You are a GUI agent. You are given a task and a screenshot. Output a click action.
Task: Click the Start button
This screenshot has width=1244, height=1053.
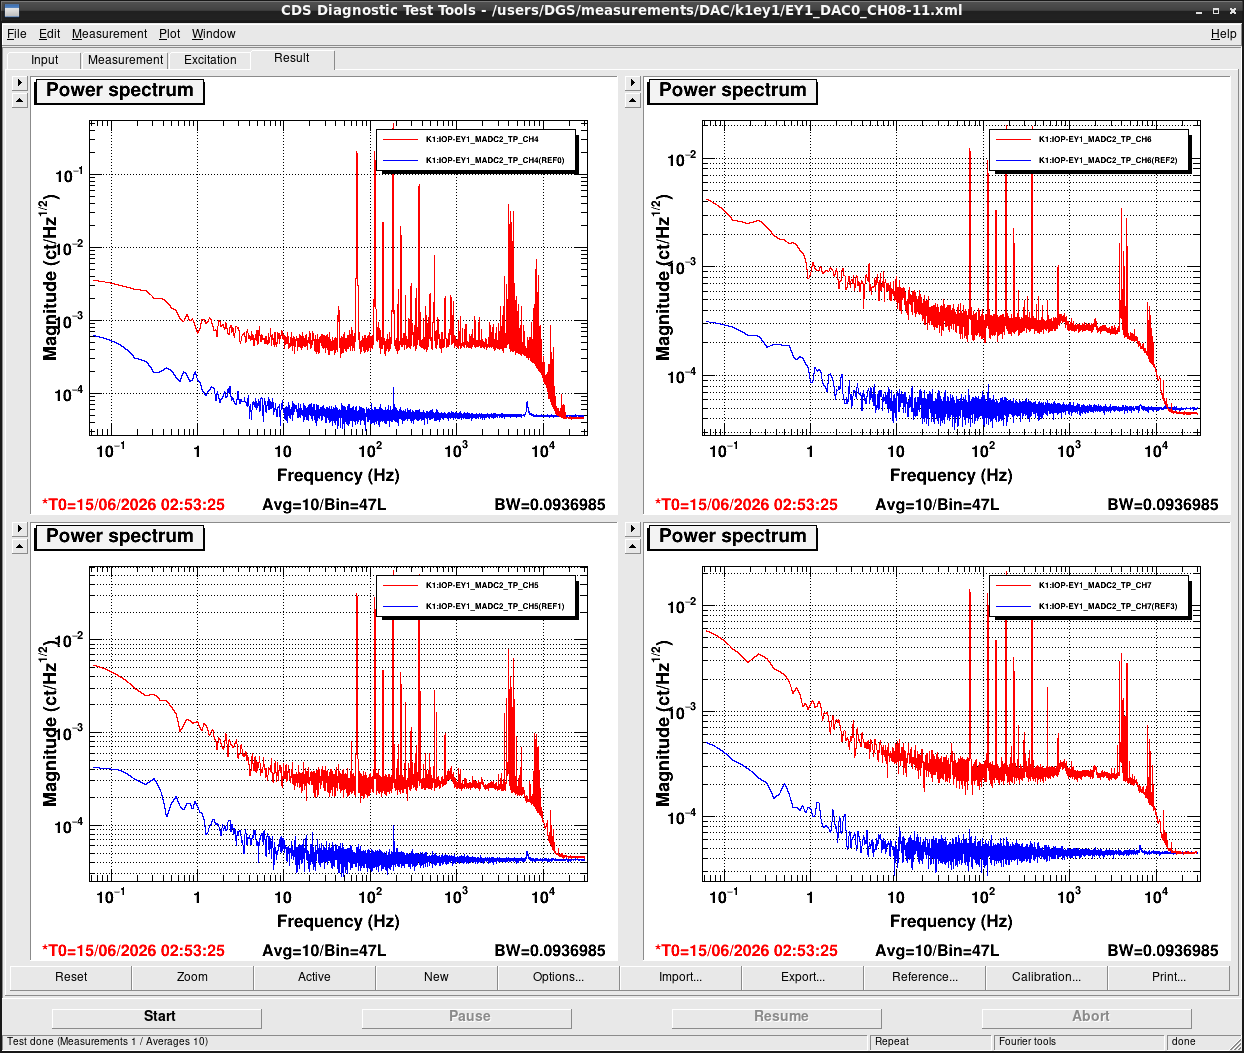coord(157,1017)
